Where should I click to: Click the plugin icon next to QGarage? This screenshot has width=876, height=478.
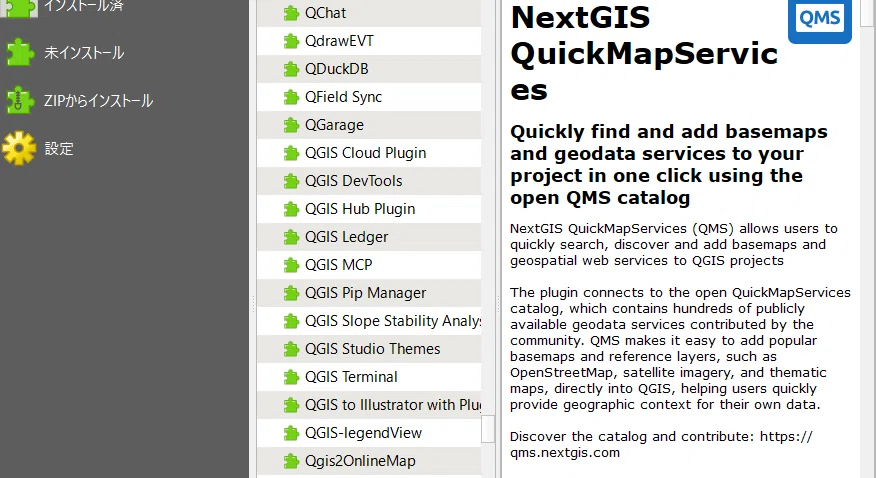(x=291, y=125)
